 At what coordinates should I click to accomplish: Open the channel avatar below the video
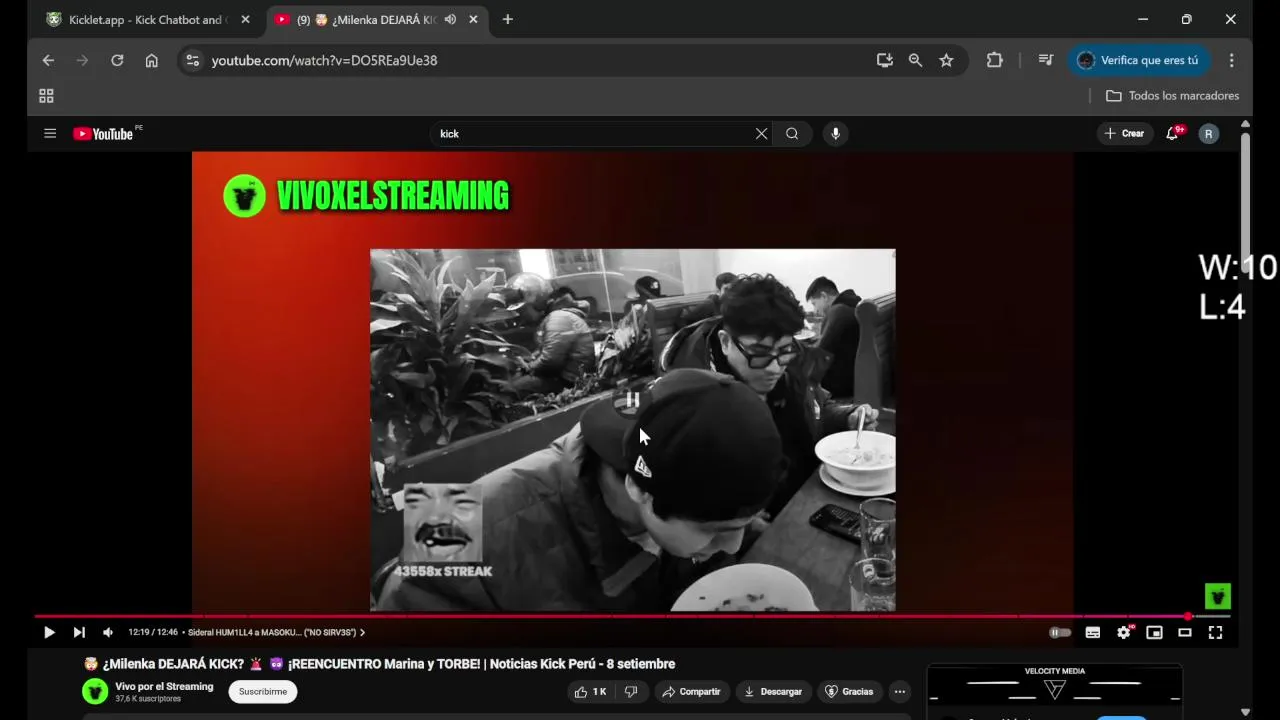95,691
